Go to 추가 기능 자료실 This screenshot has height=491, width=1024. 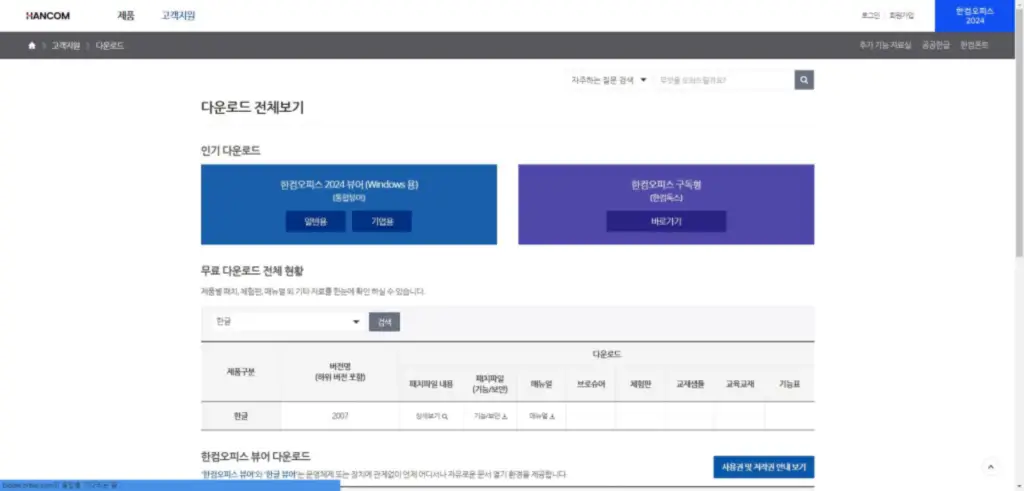(x=885, y=46)
